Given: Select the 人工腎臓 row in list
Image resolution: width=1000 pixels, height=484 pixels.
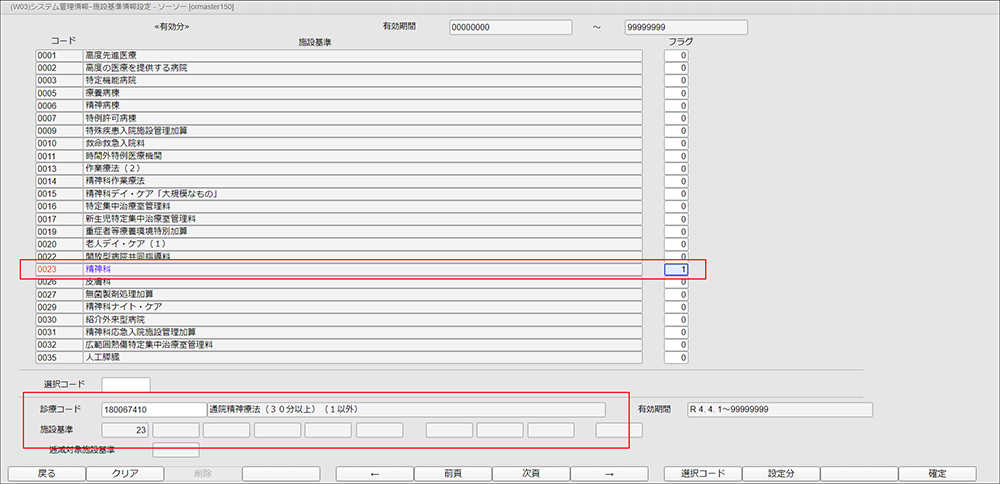Looking at the screenshot, I should 362,357.
